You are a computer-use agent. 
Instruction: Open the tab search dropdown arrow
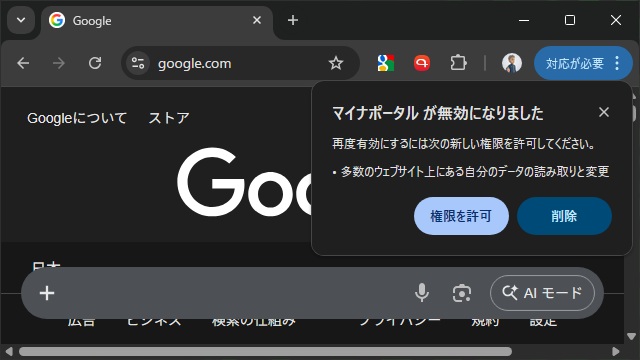click(x=21, y=20)
